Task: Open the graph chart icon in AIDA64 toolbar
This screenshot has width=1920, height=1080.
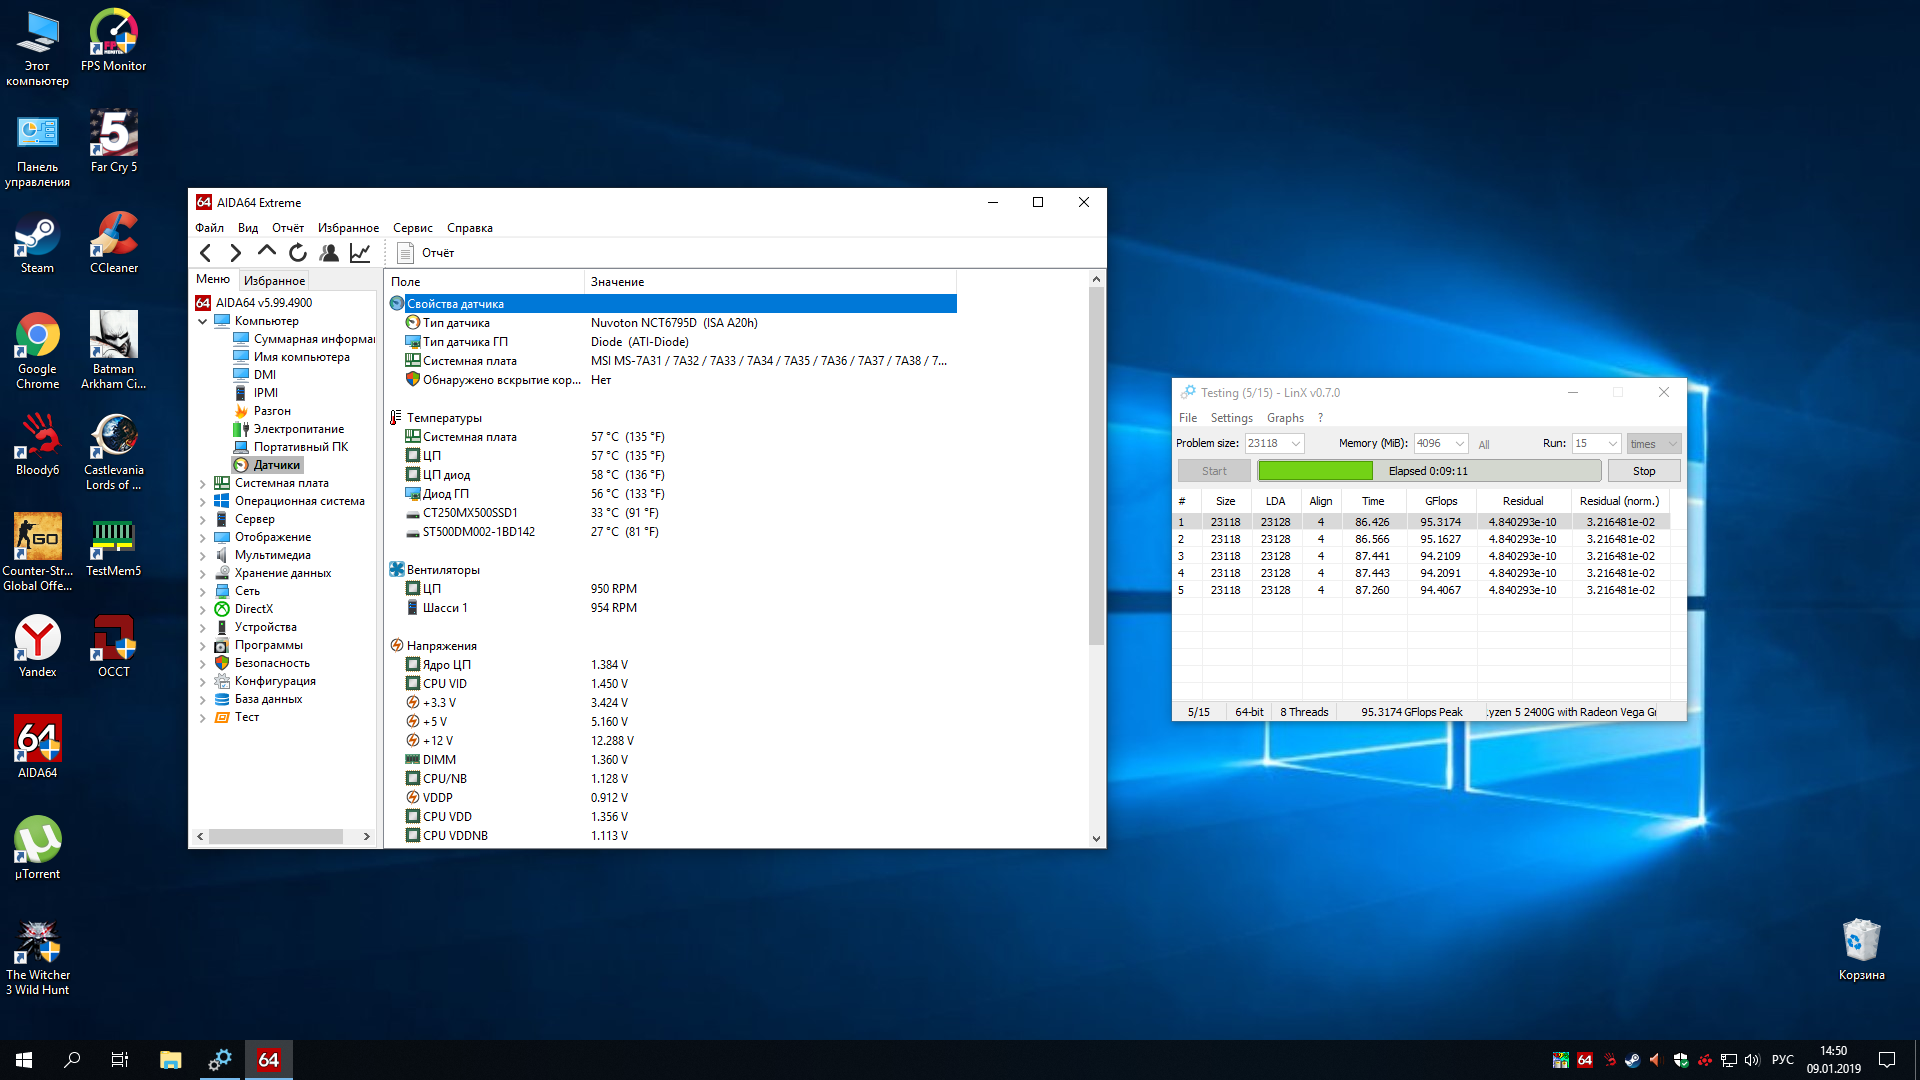Action: click(360, 253)
